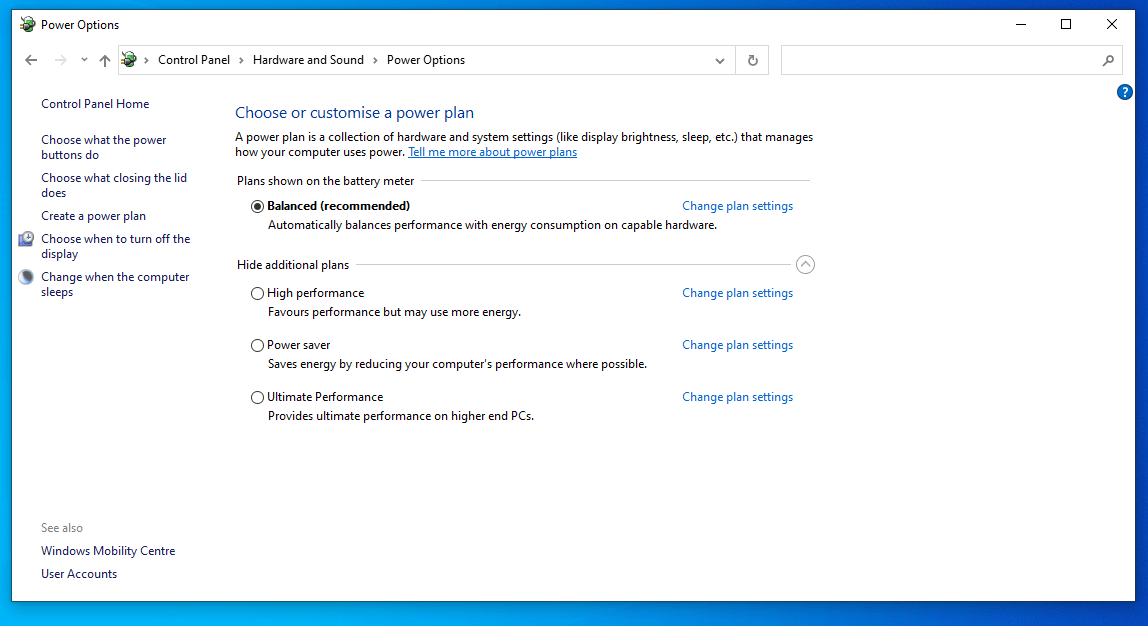Click the Power Options icon in the address bar
The height and width of the screenshot is (626, 1148).
point(129,59)
